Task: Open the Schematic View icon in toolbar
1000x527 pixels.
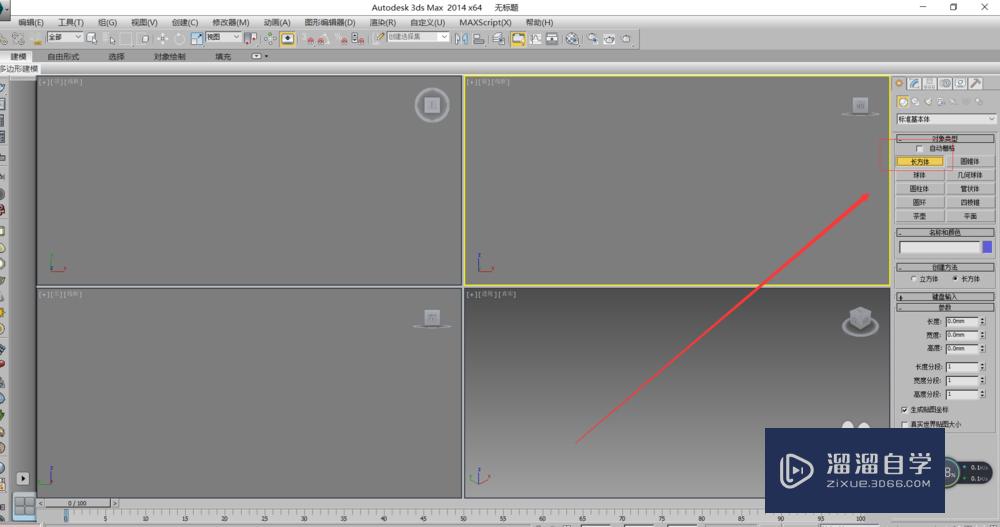Action: point(552,39)
